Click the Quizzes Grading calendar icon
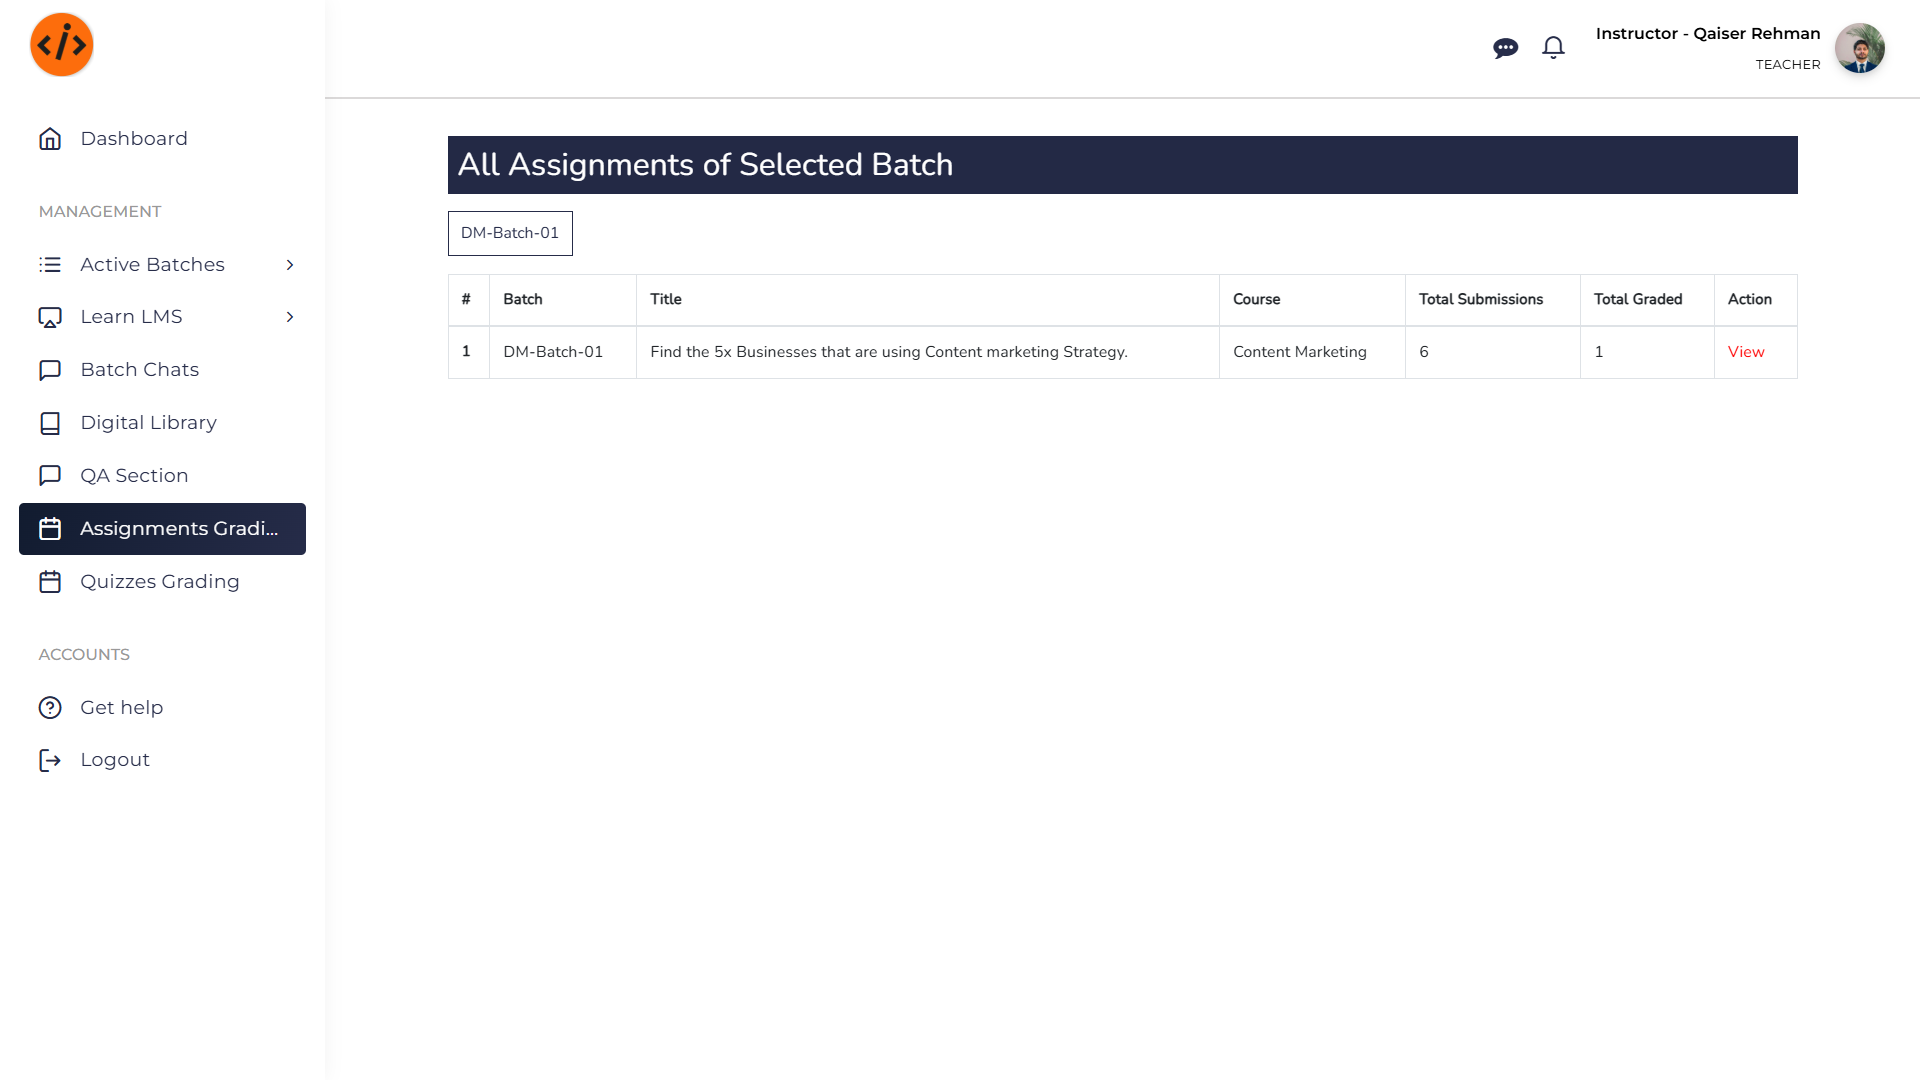1920x1080 pixels. click(50, 582)
